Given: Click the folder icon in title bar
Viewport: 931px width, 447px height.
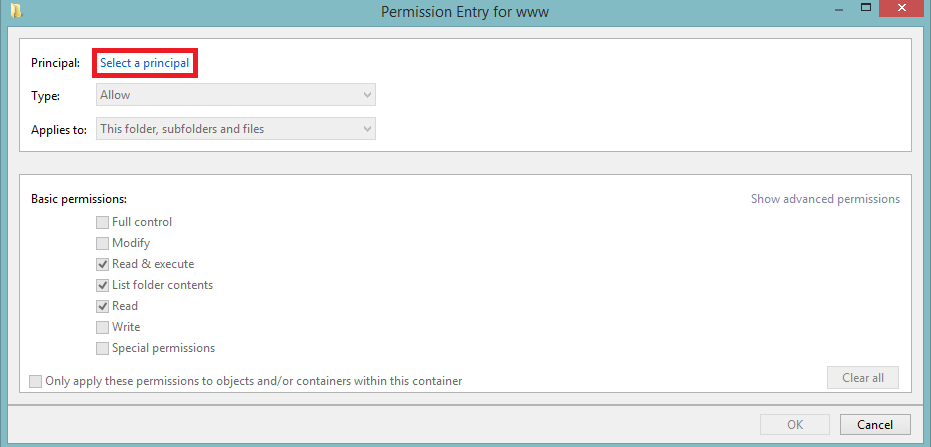Looking at the screenshot, I should (16, 11).
